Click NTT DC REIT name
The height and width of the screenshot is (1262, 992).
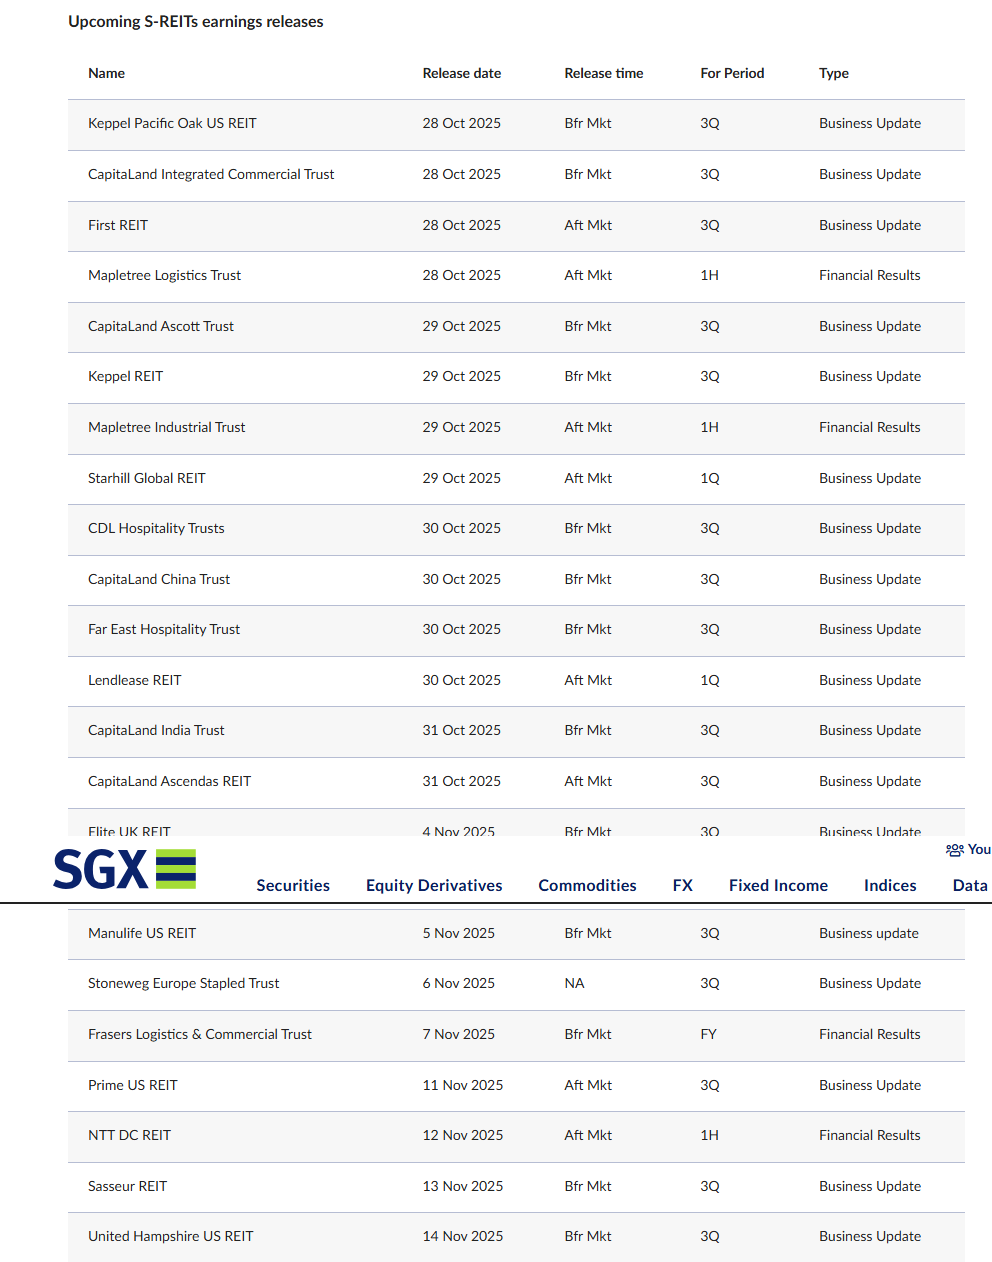click(129, 1135)
